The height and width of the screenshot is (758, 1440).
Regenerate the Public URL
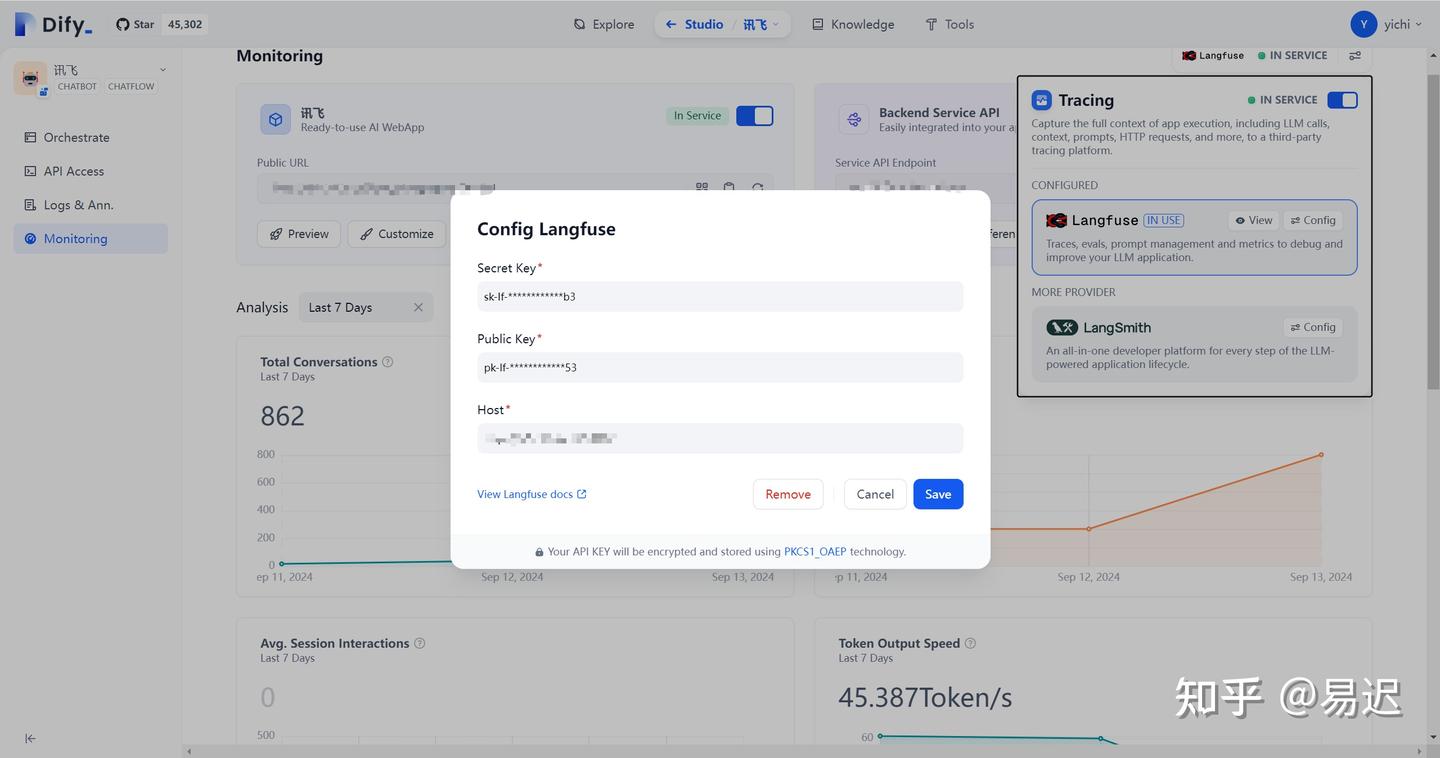pyautogui.click(x=757, y=188)
